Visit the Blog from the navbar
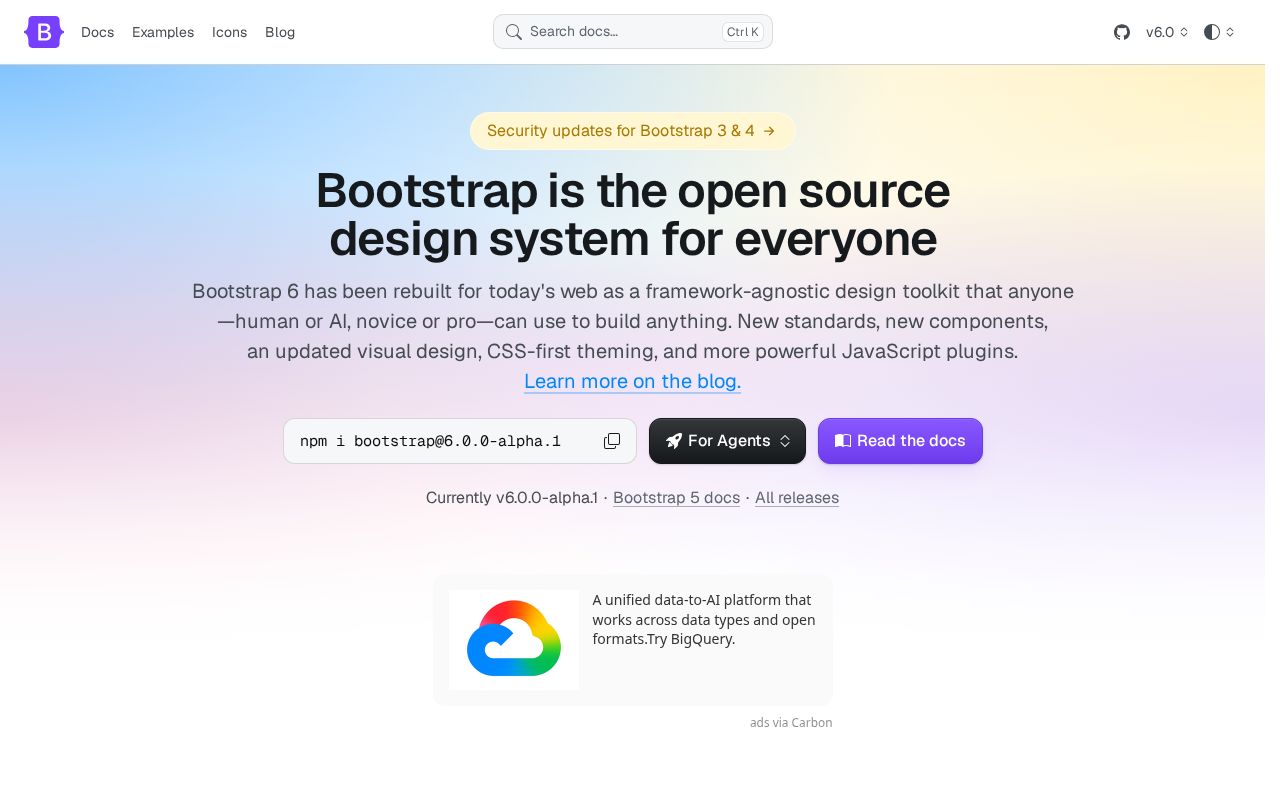The height and width of the screenshot is (800, 1280). tap(280, 32)
